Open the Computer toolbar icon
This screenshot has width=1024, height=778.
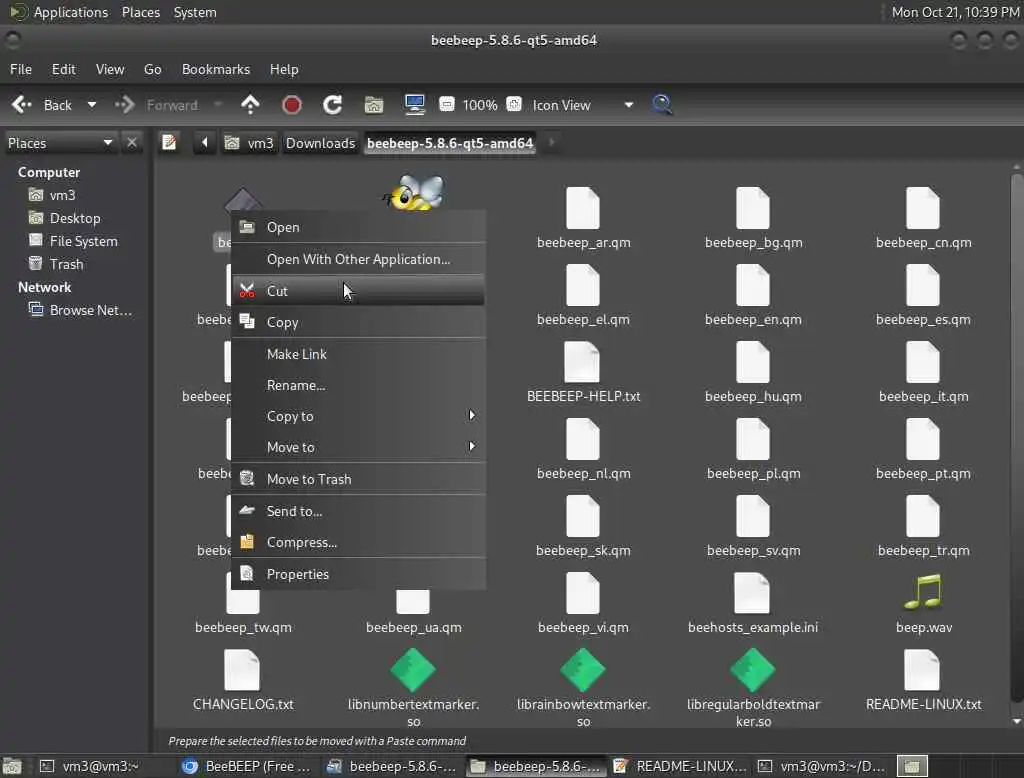(415, 105)
